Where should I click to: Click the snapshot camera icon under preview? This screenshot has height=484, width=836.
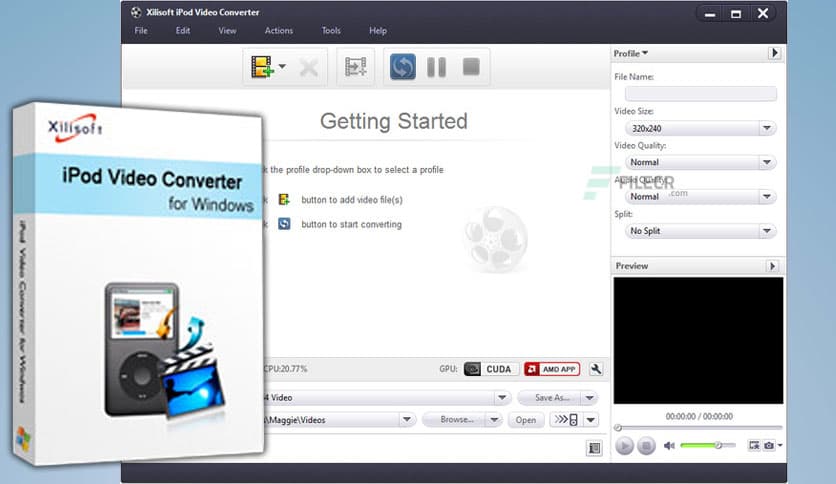tap(767, 445)
